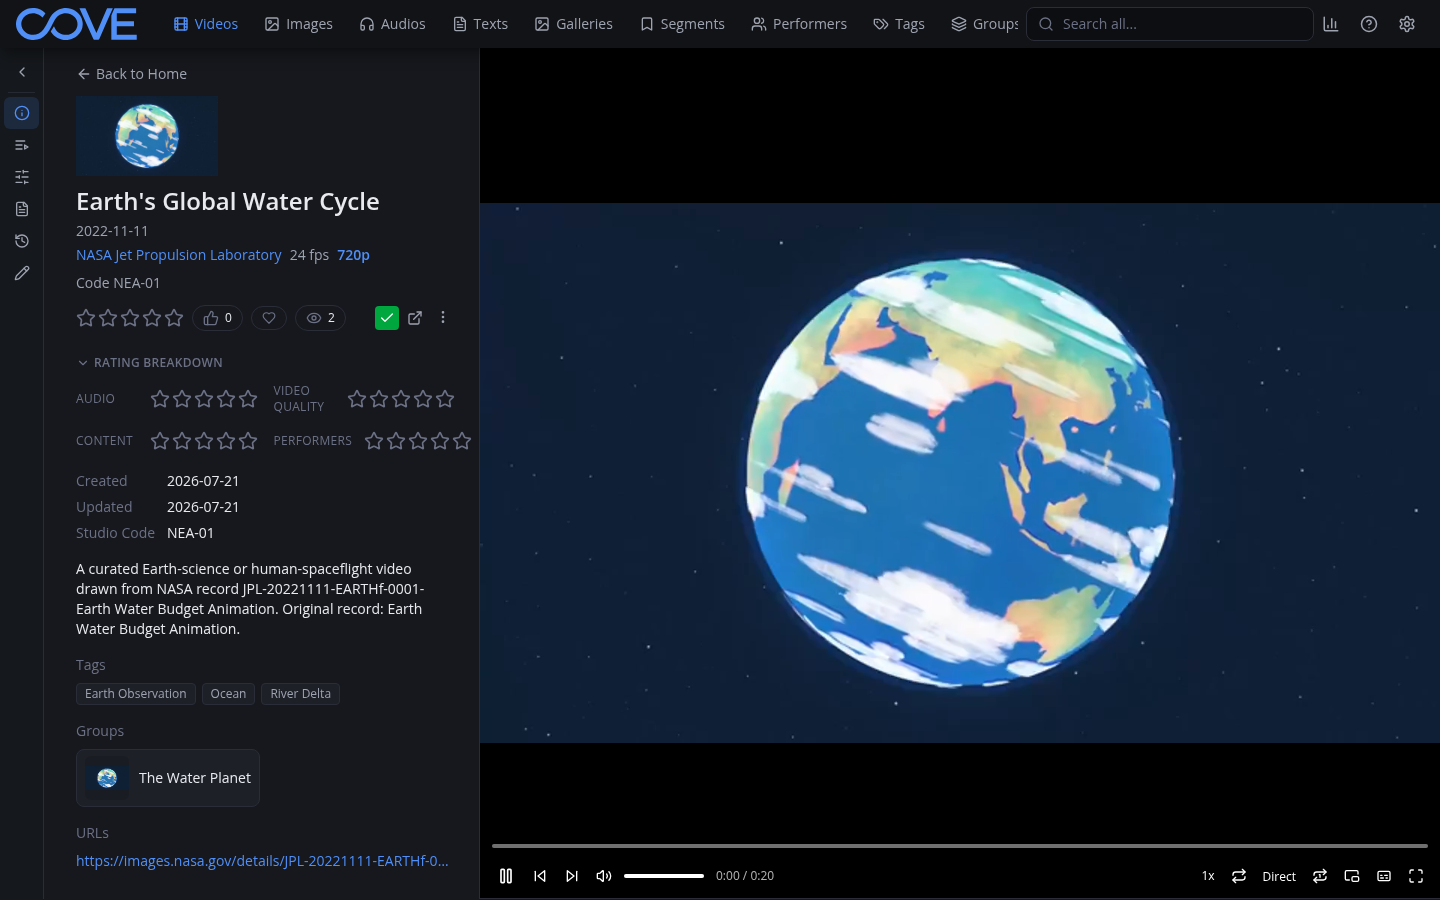Open the Tags tab
This screenshot has height=900, width=1440.
[899, 24]
